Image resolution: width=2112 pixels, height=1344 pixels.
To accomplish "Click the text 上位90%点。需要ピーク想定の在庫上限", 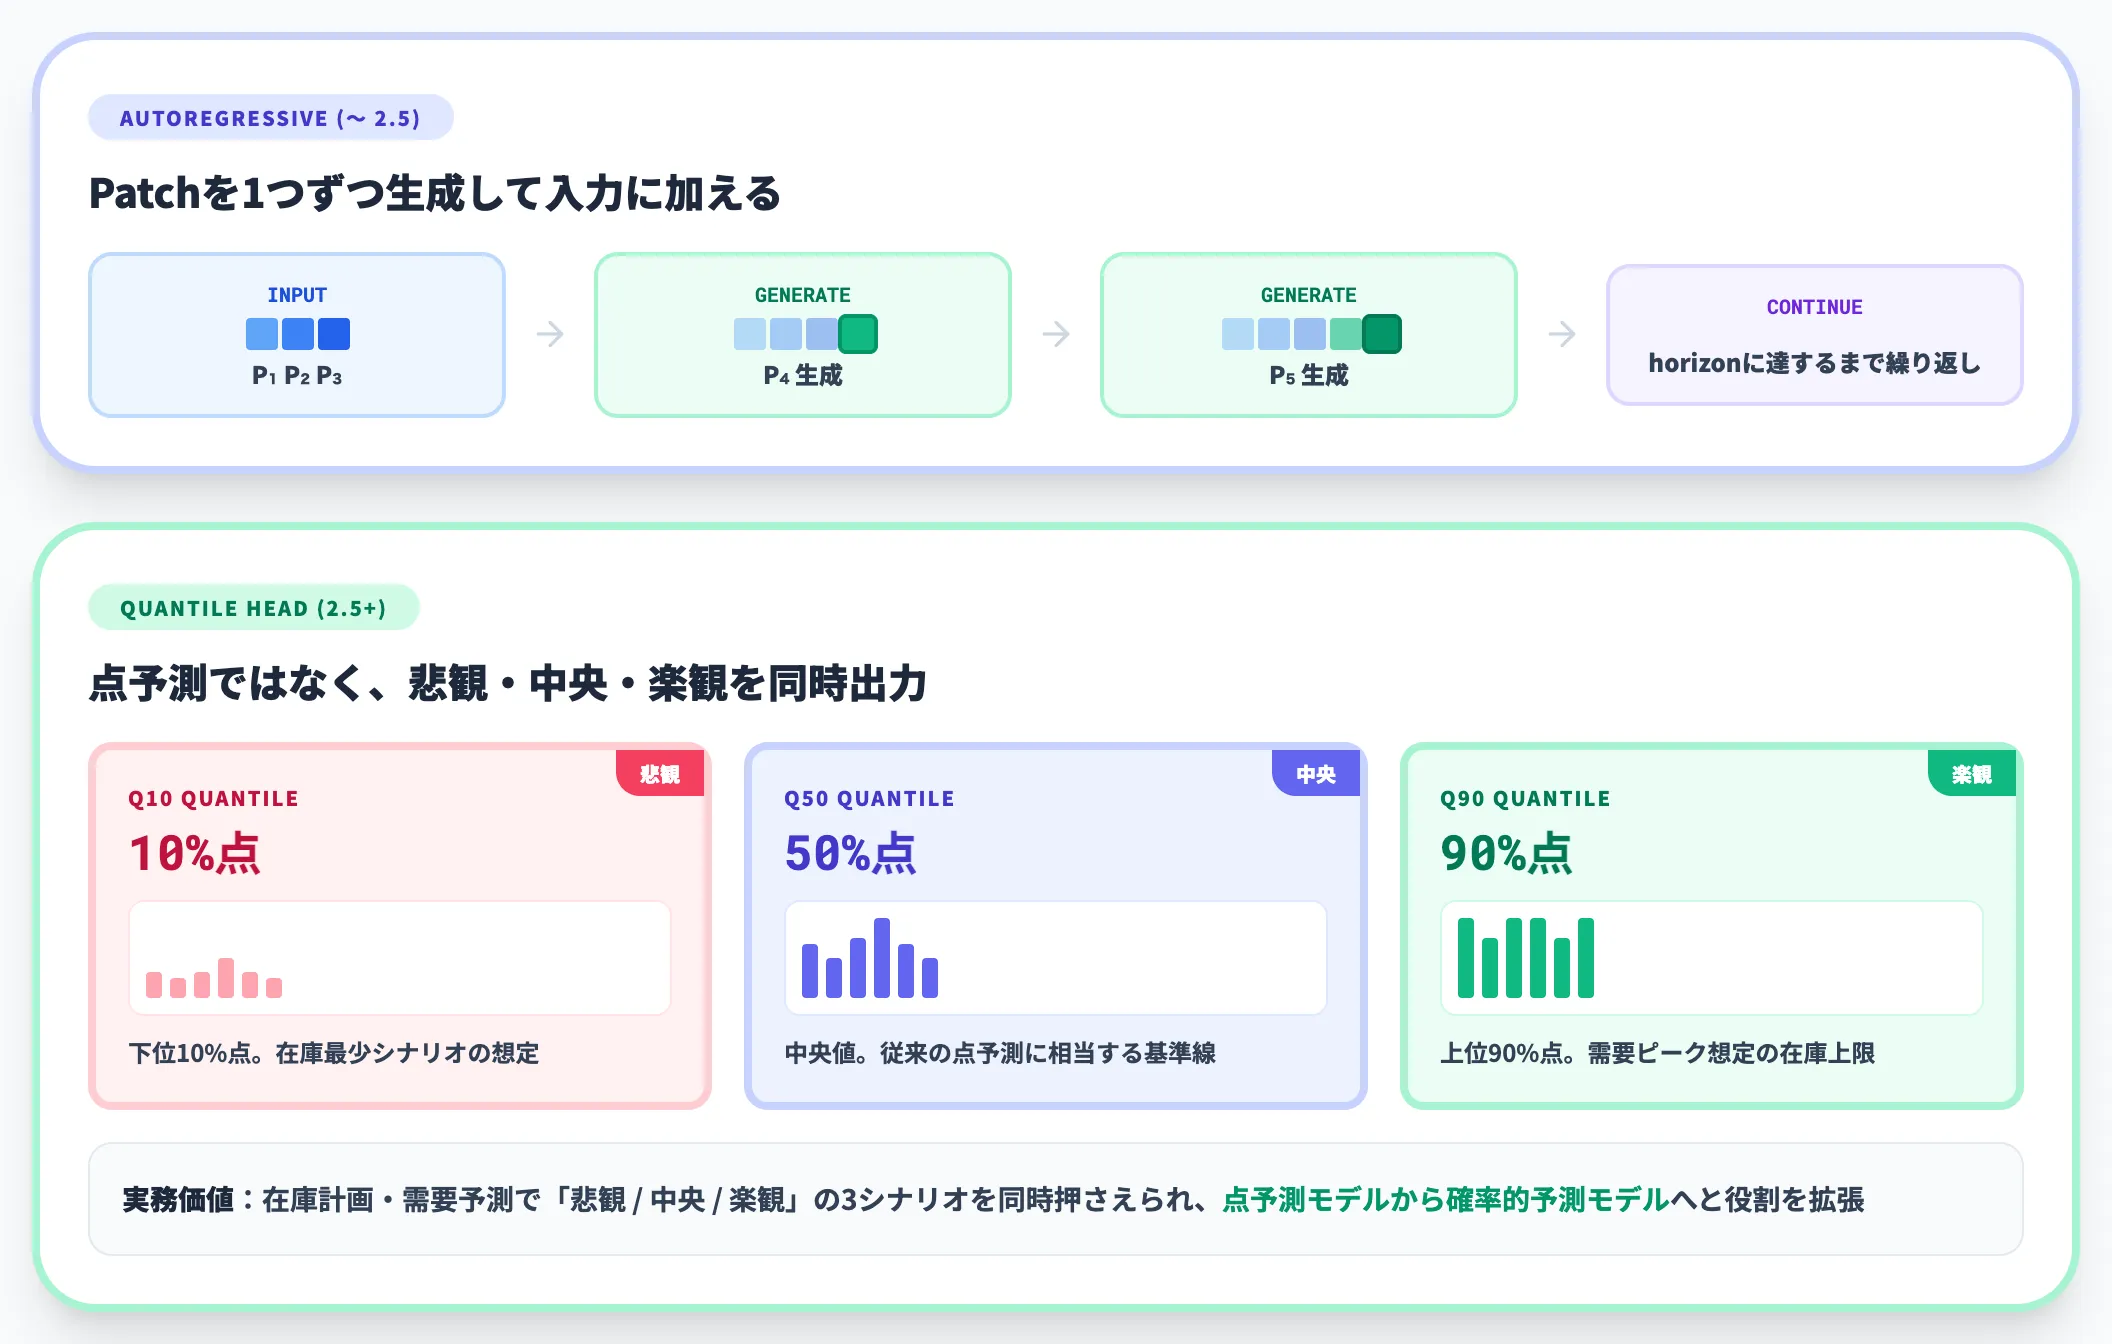I will tap(1658, 1053).
